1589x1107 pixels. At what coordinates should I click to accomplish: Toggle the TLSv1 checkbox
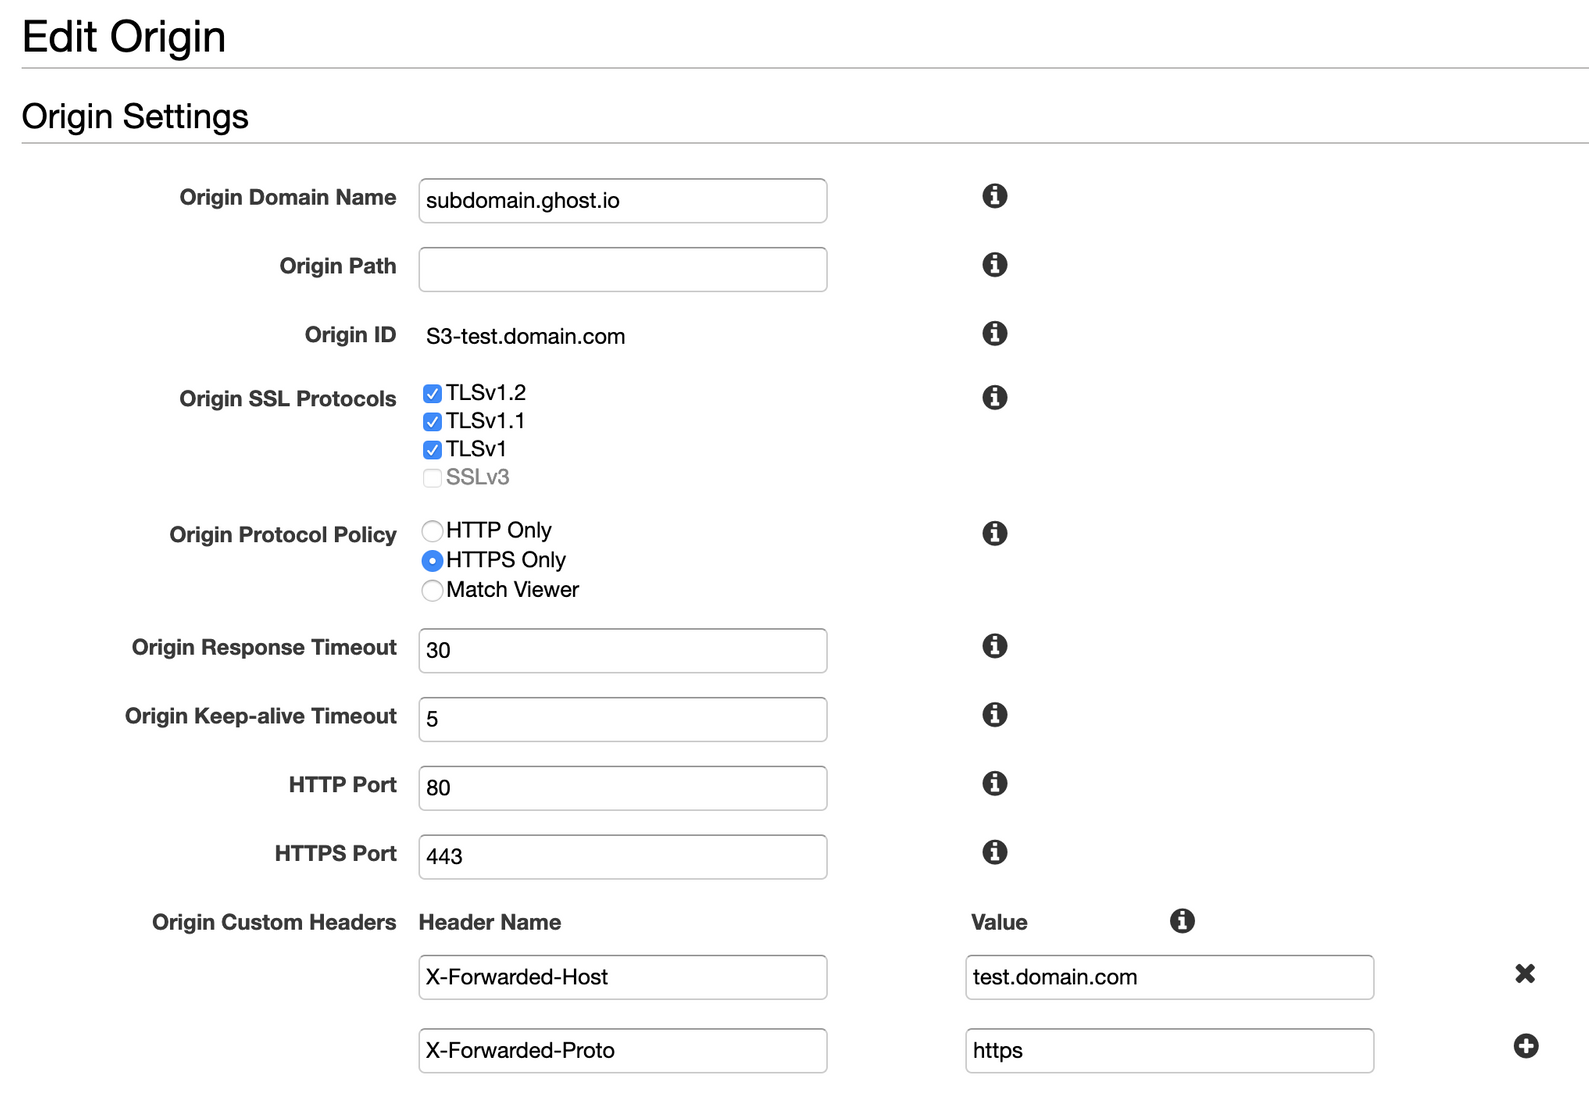432,450
